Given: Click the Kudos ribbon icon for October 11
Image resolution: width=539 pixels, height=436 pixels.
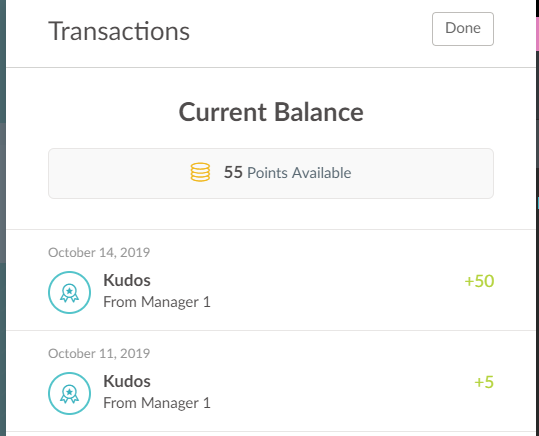Looking at the screenshot, I should 69,393.
